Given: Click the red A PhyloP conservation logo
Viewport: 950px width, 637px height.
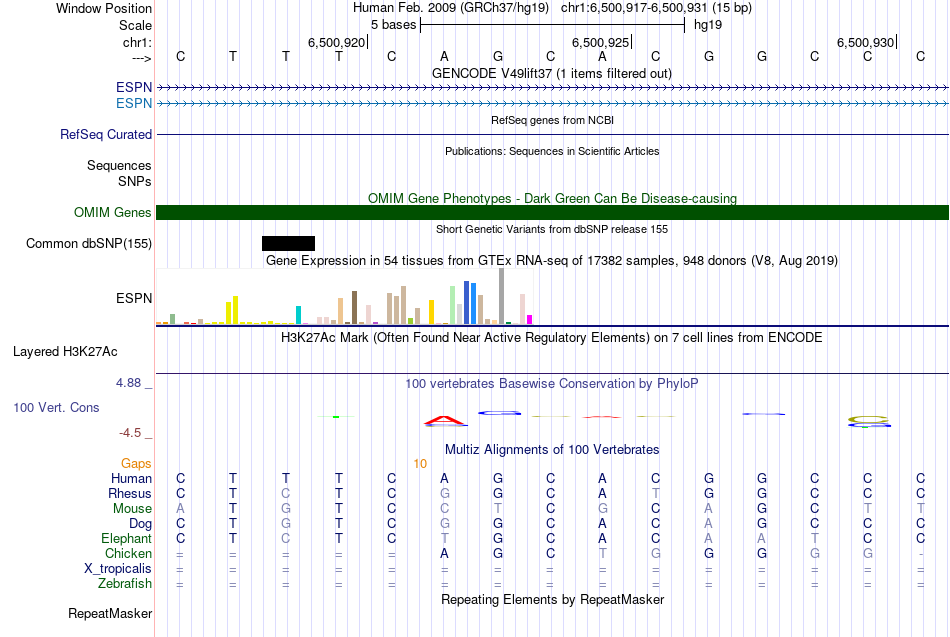Looking at the screenshot, I should tap(444, 421).
